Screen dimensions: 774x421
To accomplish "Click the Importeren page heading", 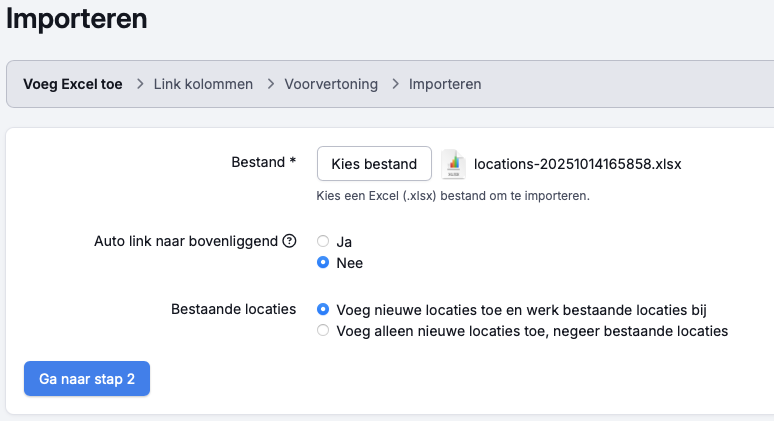I will coord(76,18).
